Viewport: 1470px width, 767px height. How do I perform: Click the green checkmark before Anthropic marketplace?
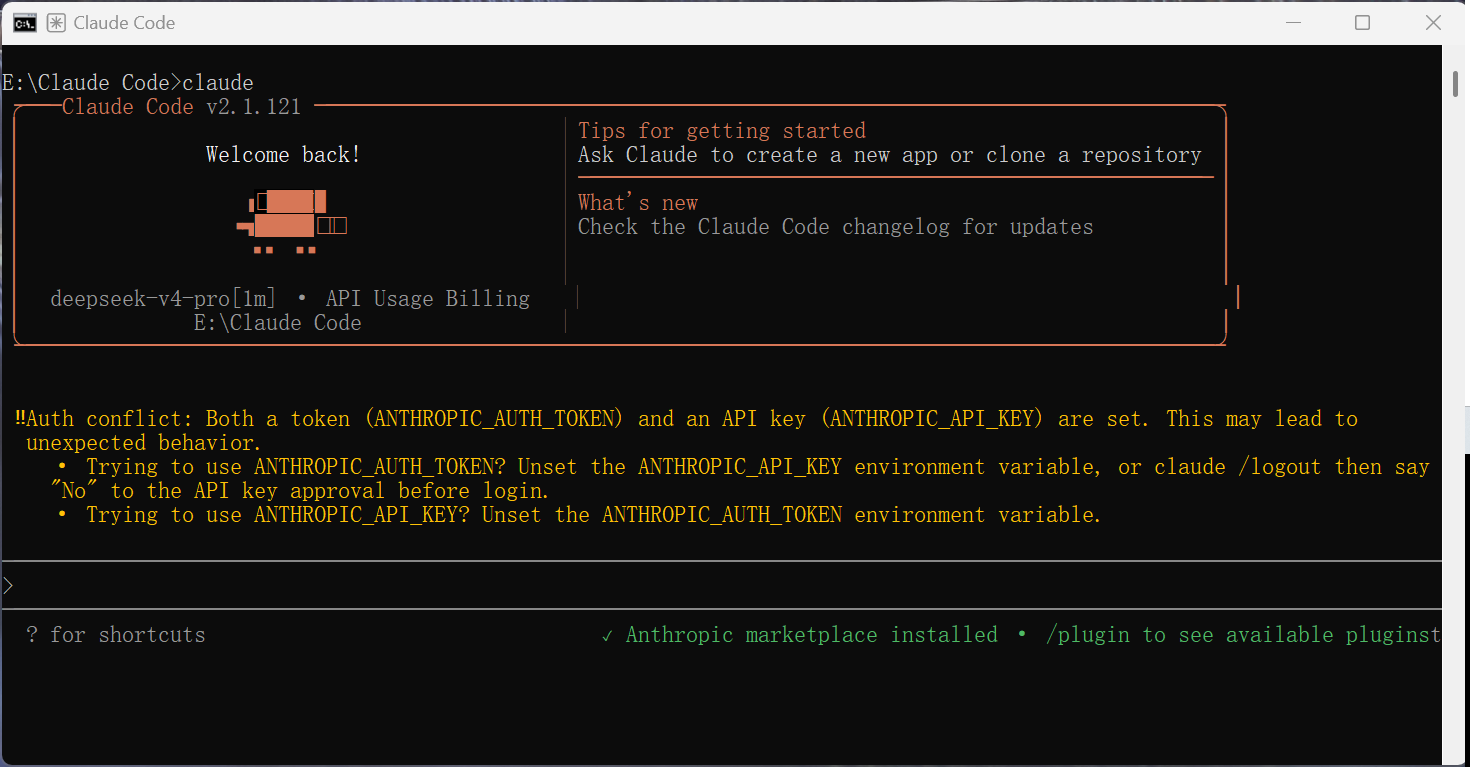click(608, 635)
